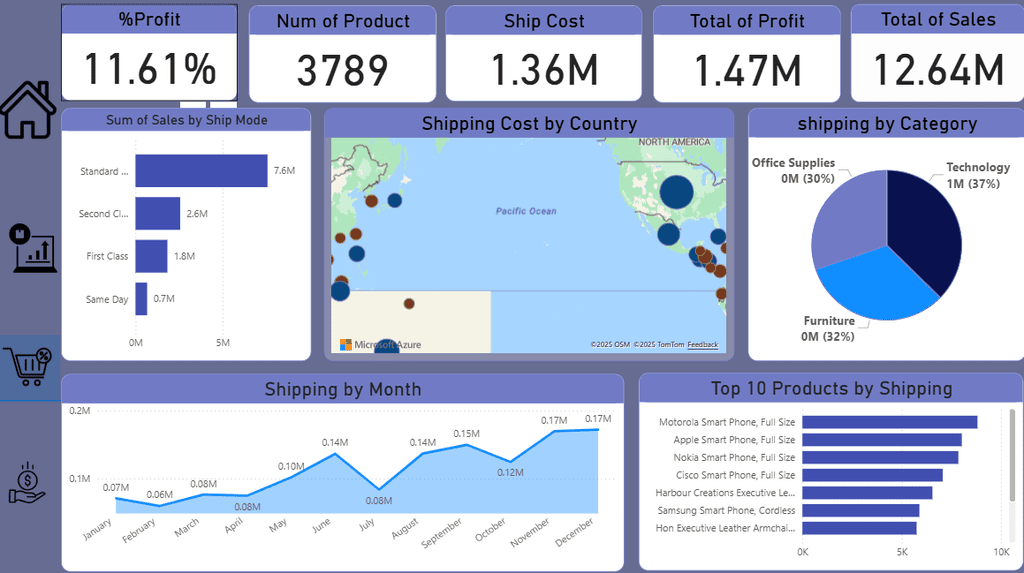Select the Total of Profit card 1.47M
This screenshot has width=1024, height=573.
coord(746,54)
